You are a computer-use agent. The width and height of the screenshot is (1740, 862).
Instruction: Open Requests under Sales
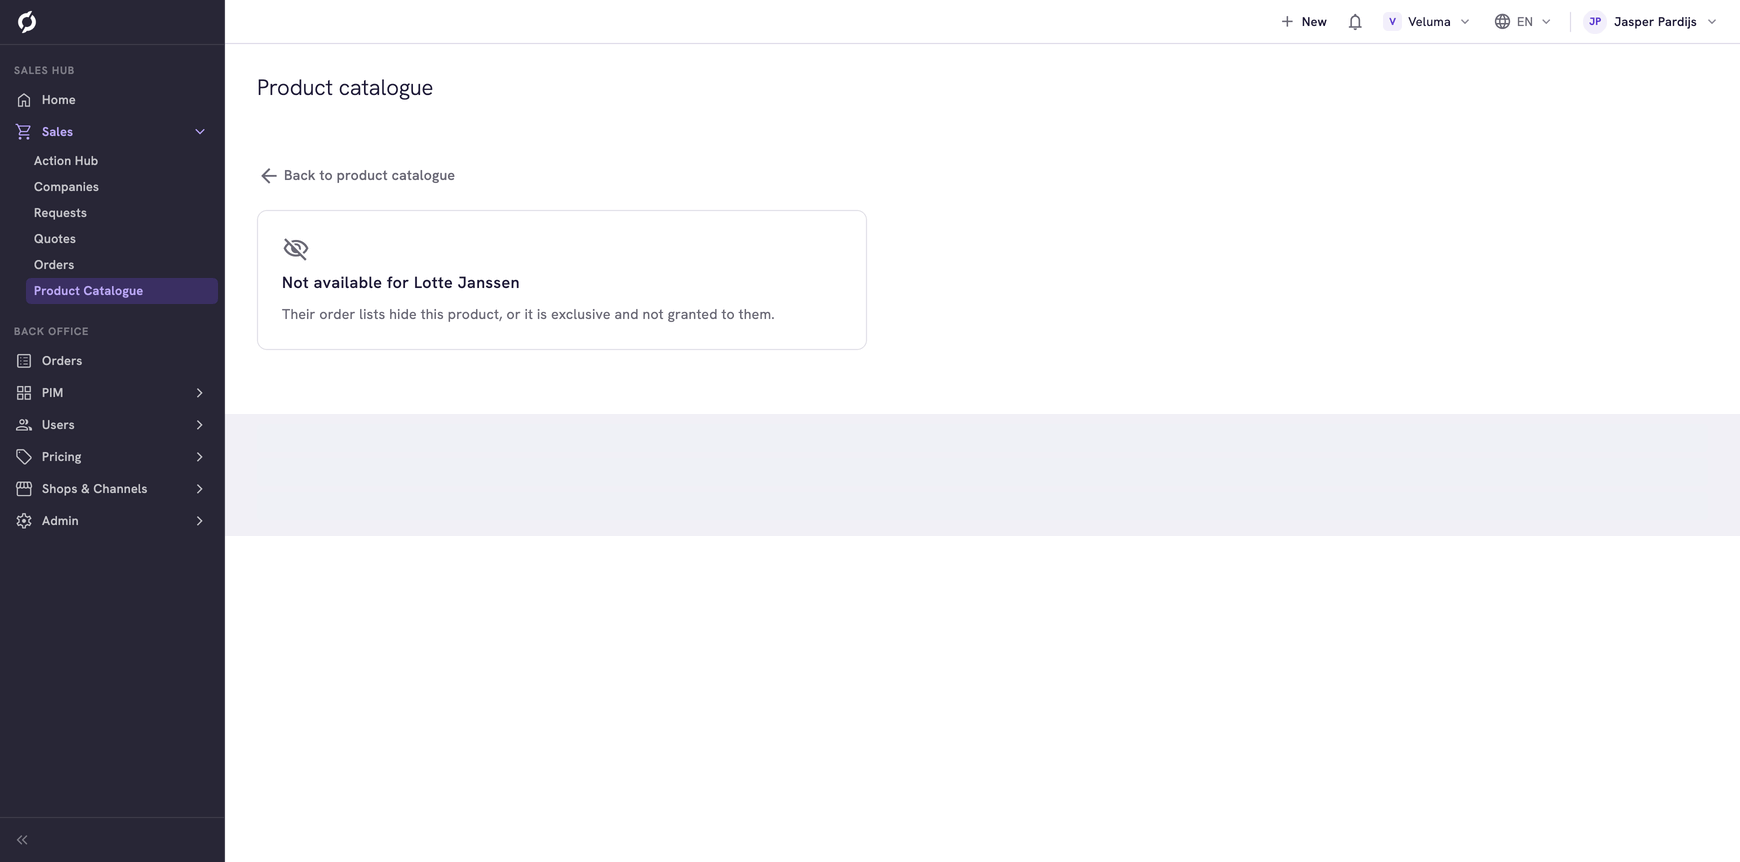[60, 213]
